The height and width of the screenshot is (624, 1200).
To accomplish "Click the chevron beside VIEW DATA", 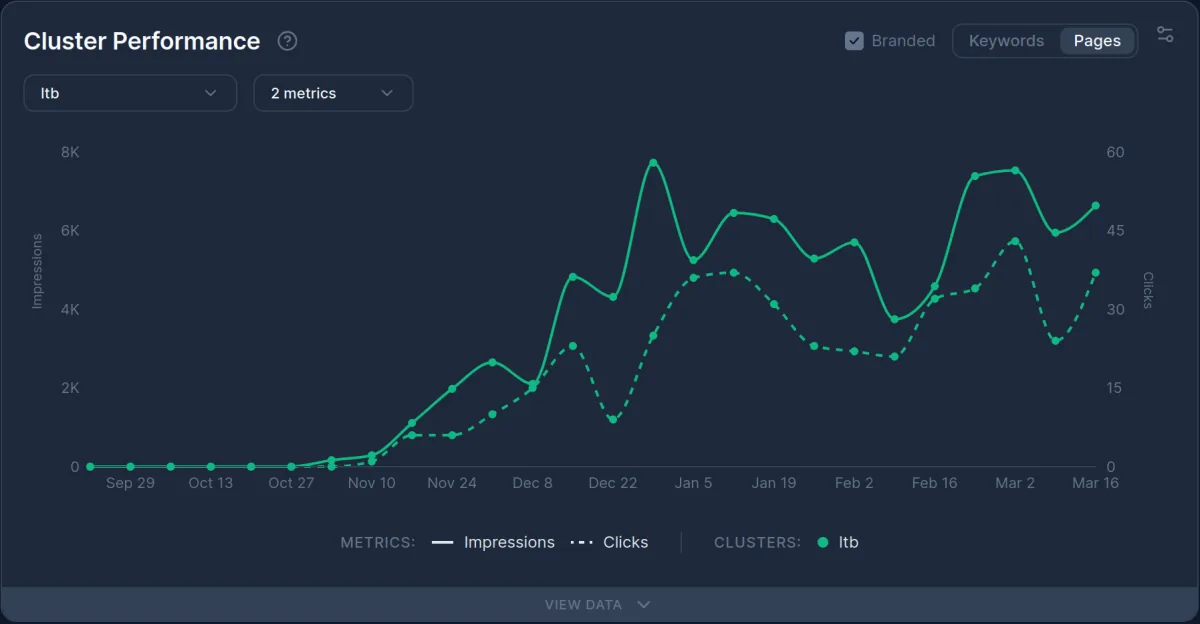I will (x=643, y=604).
